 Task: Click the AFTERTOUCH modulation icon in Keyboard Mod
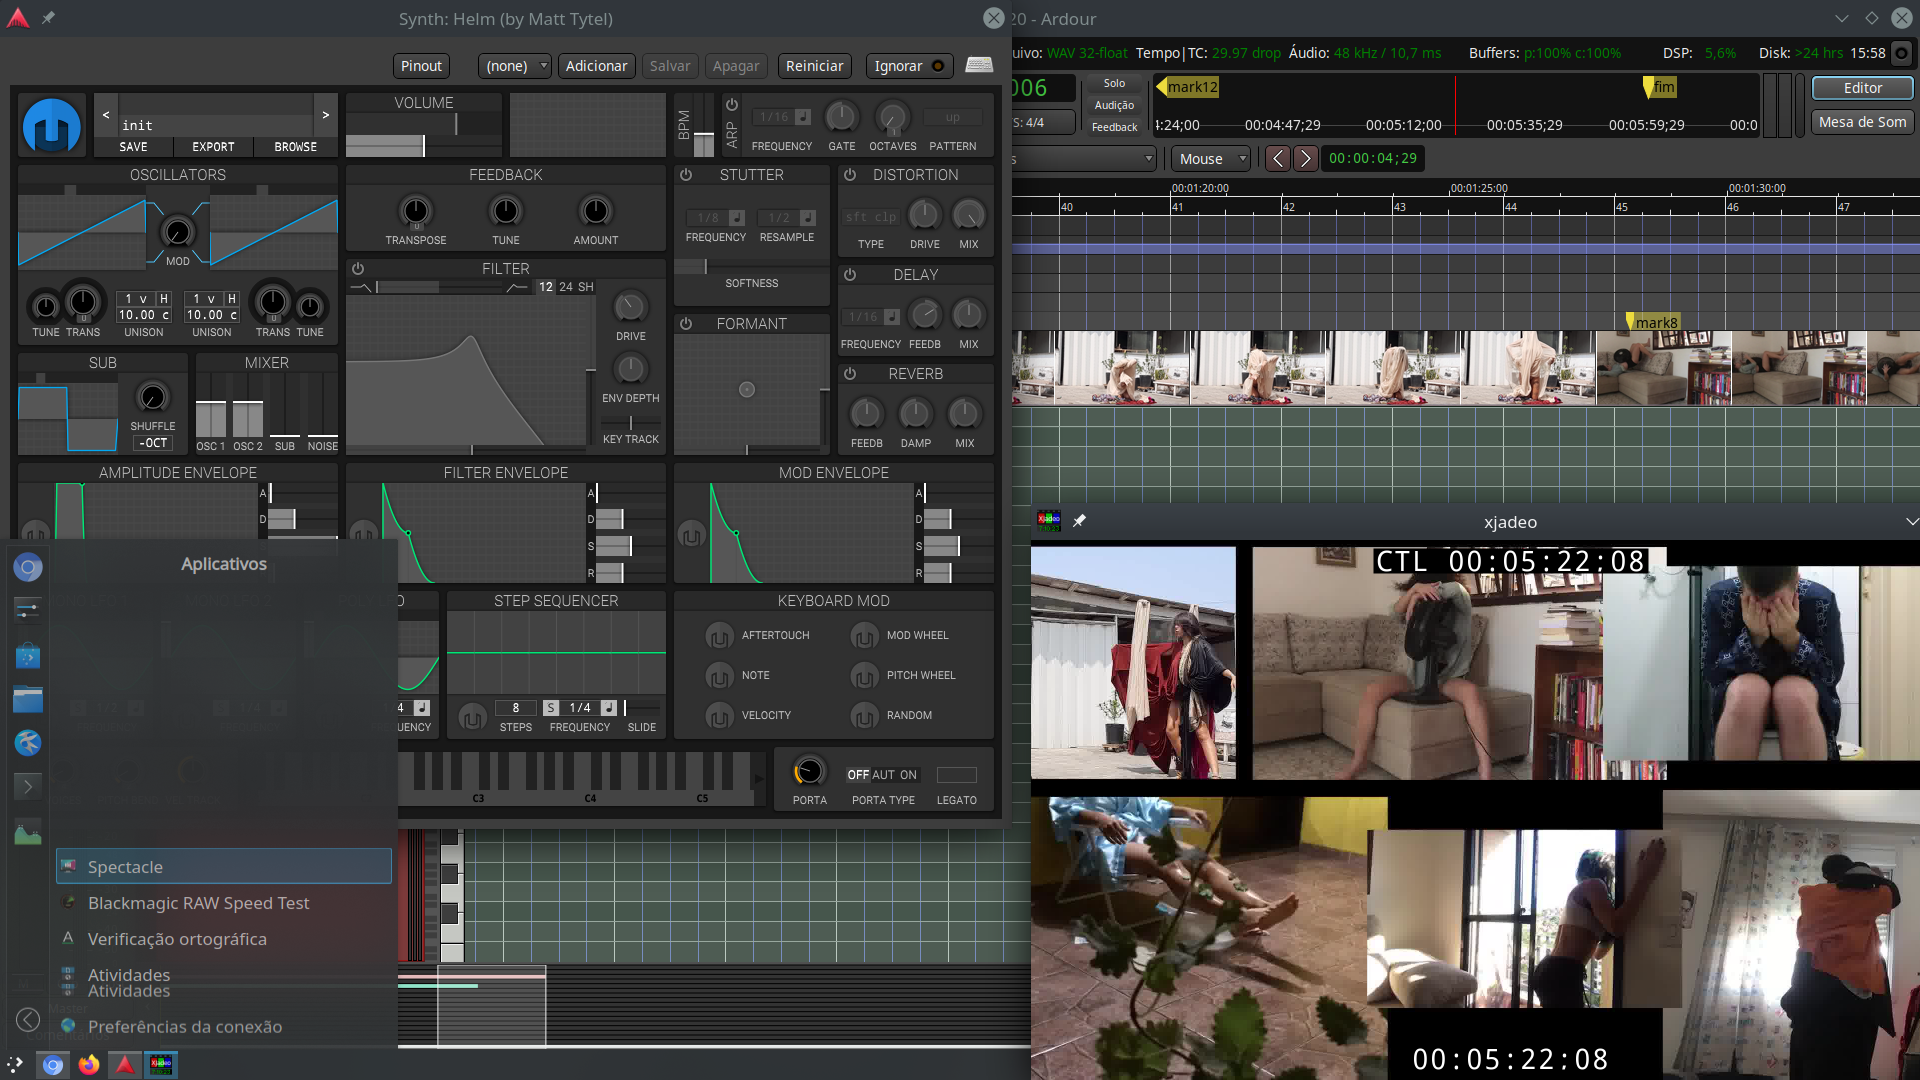[720, 636]
